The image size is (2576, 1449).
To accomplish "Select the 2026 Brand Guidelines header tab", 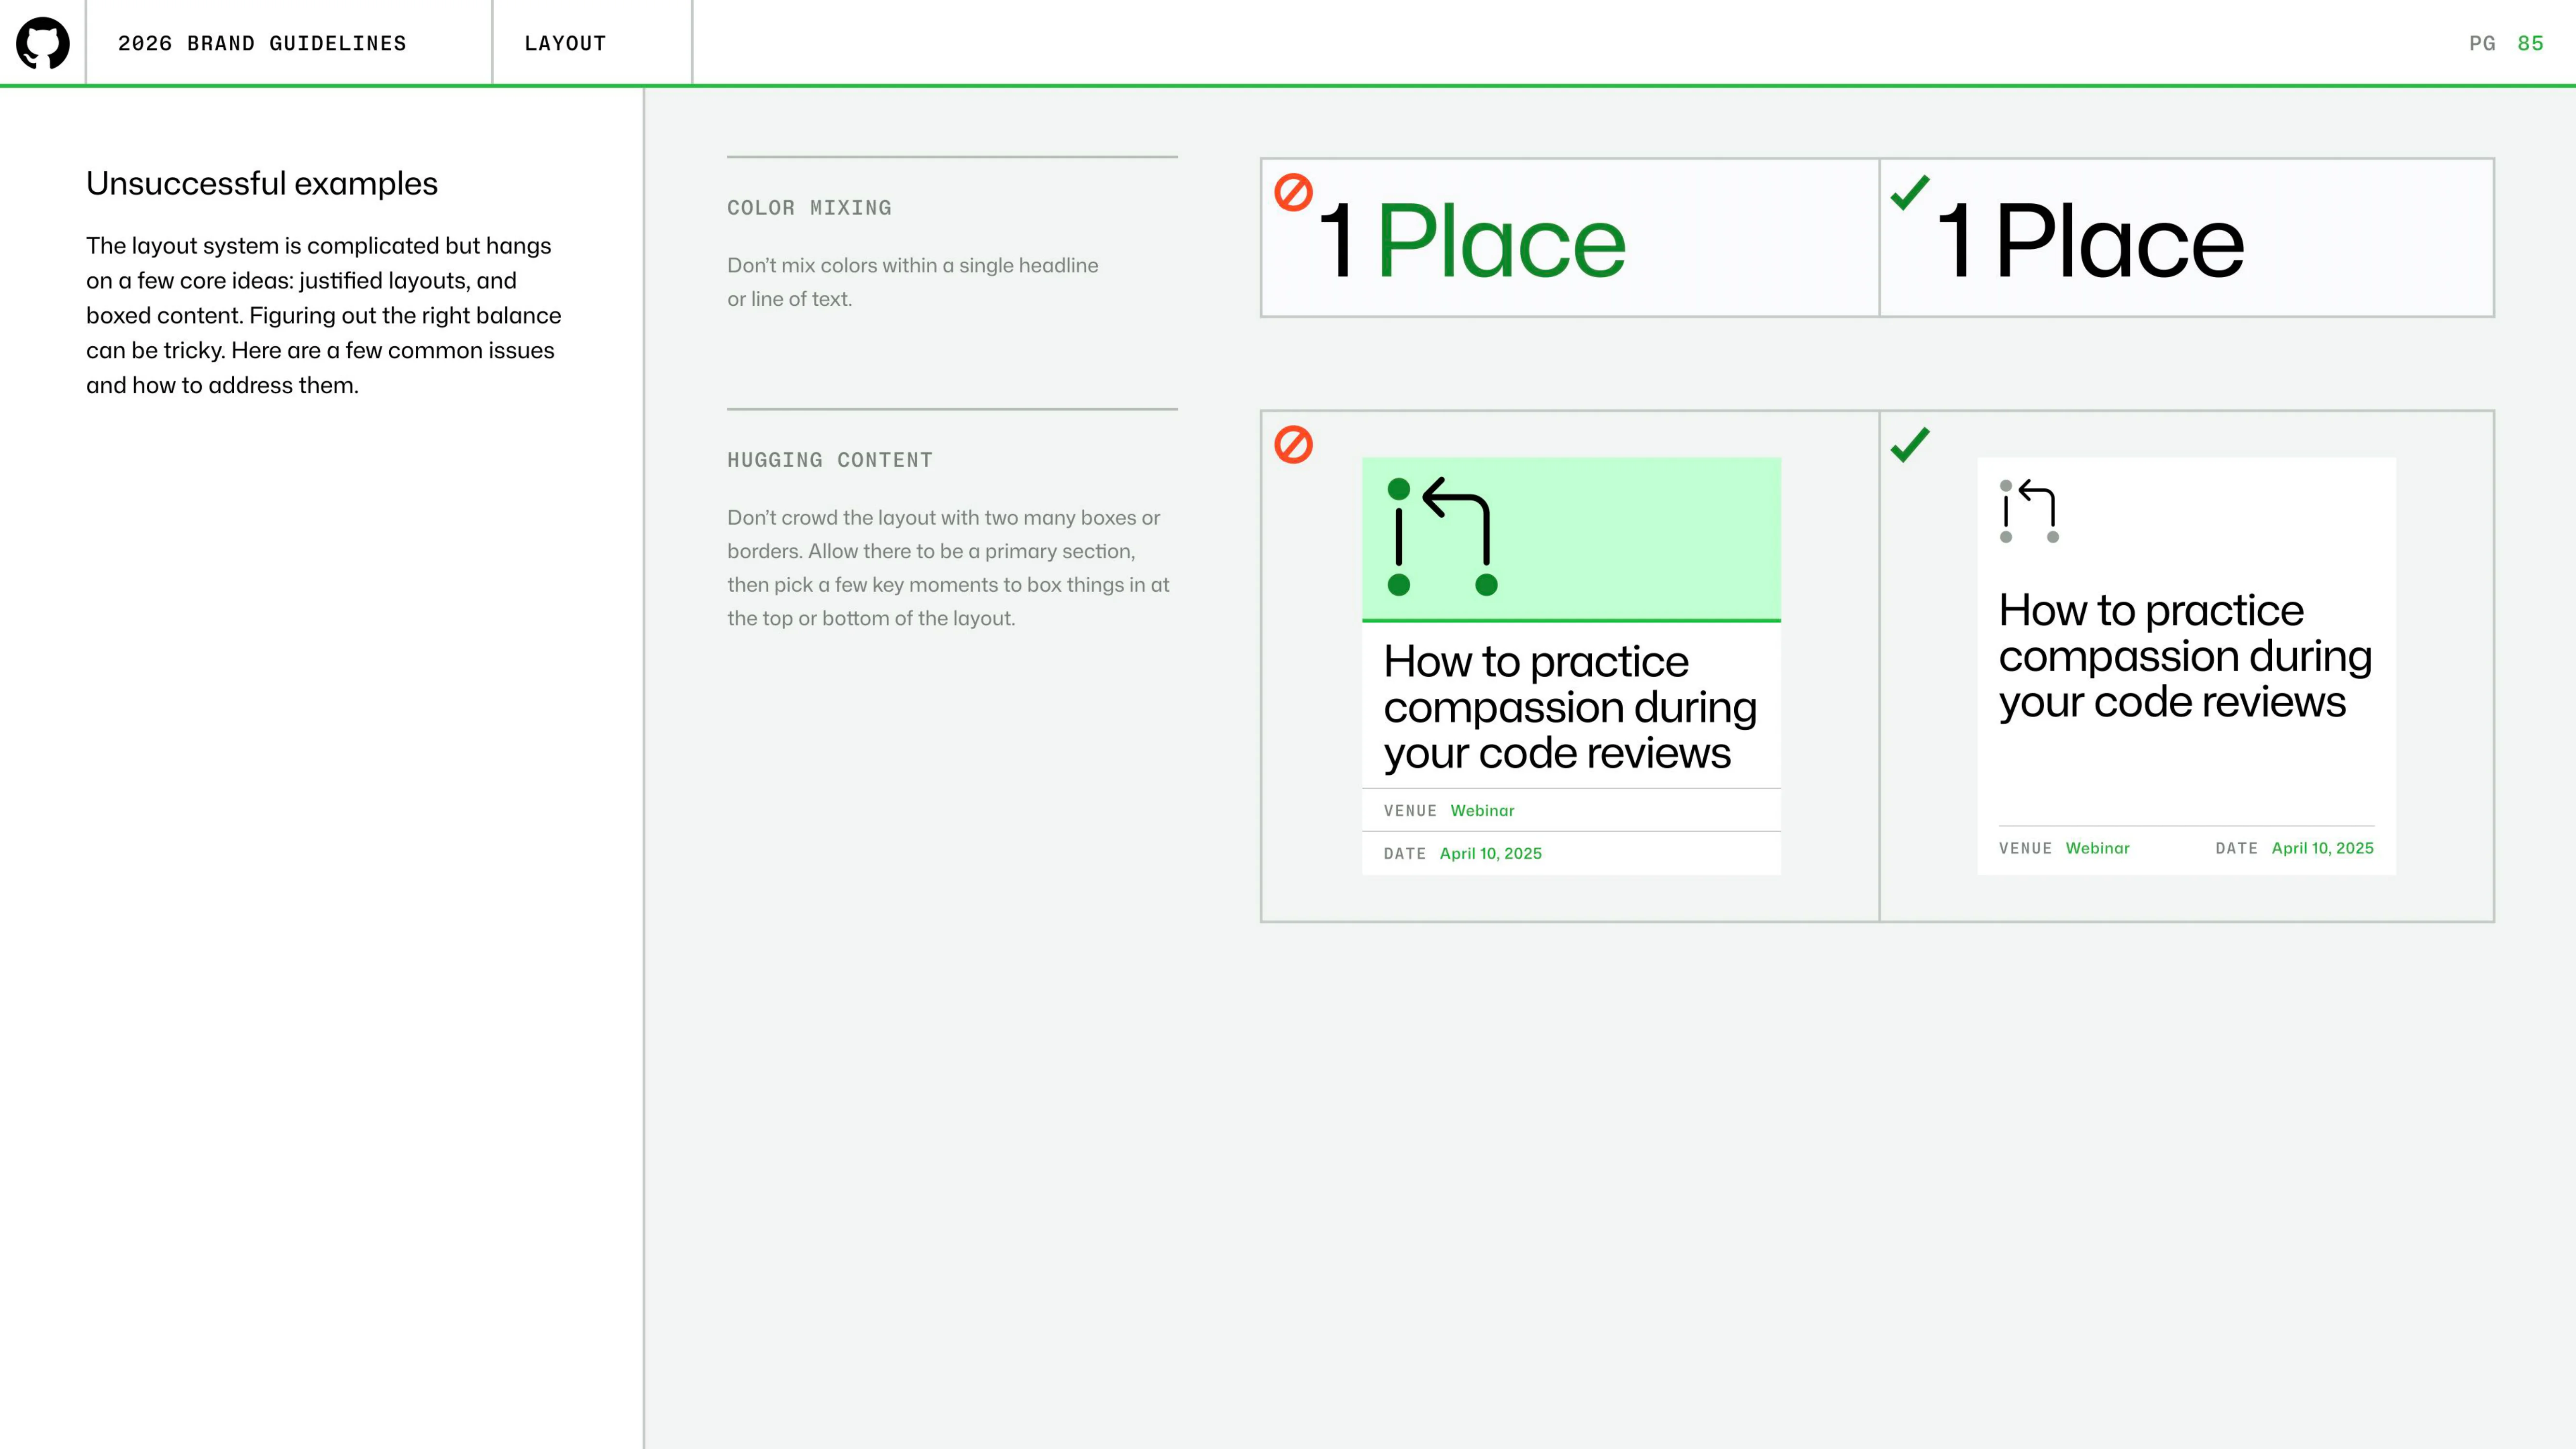I will [262, 43].
